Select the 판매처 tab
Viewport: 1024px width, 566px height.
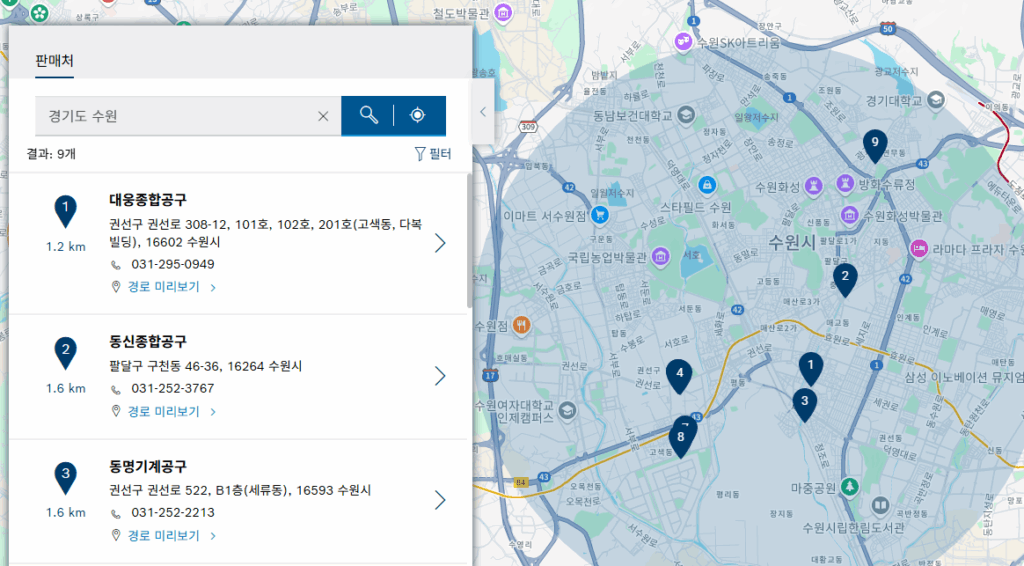click(x=54, y=61)
